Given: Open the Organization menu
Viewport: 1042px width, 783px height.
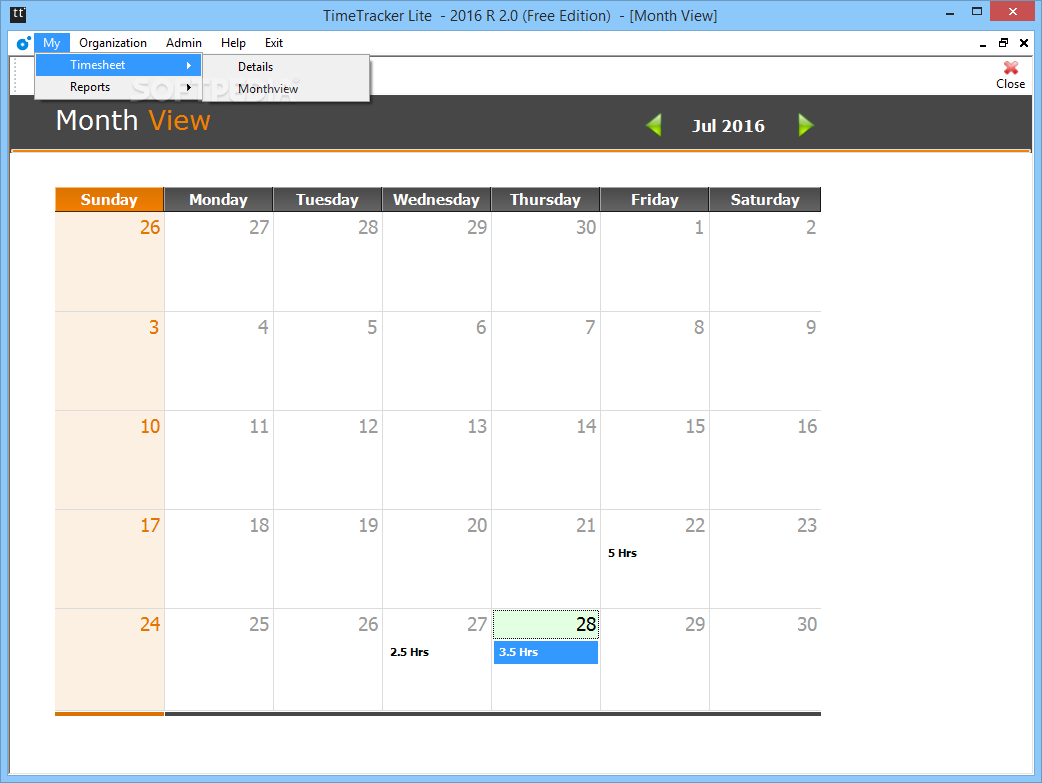Looking at the screenshot, I should (113, 43).
